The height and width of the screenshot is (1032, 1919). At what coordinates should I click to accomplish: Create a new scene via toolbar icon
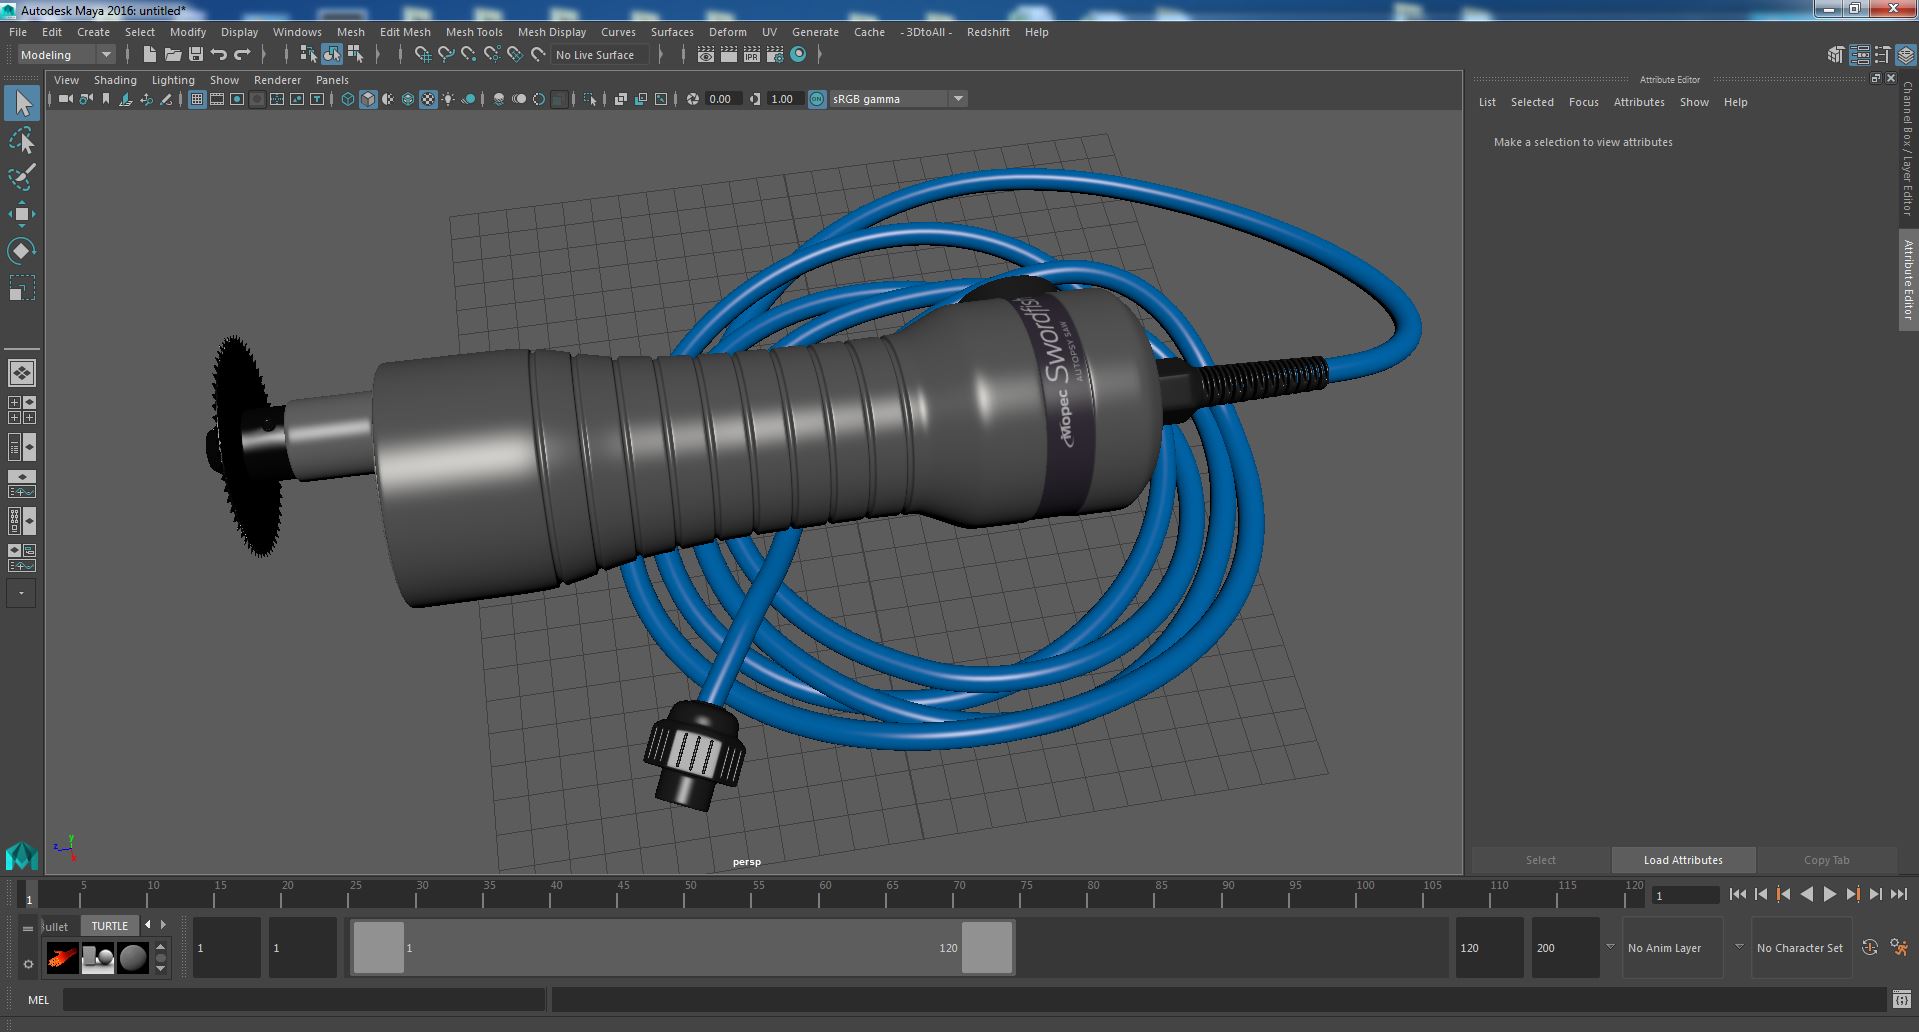click(x=150, y=55)
